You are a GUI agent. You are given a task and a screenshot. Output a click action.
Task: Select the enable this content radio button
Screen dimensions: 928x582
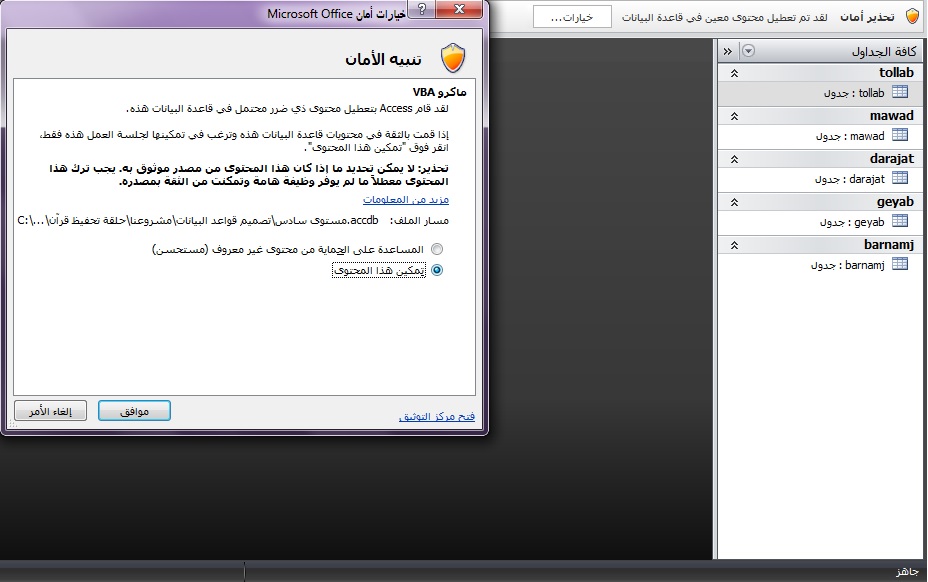click(x=437, y=270)
